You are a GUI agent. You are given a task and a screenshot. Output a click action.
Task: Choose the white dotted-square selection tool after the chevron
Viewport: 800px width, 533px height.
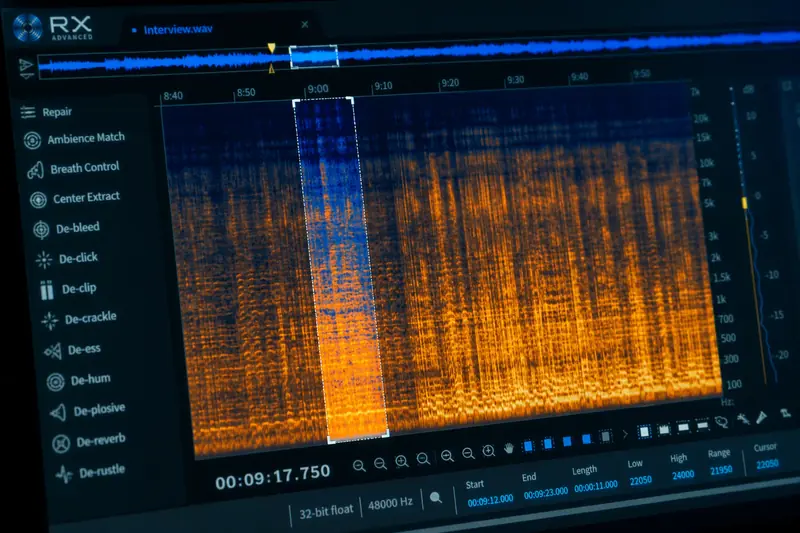coord(644,432)
